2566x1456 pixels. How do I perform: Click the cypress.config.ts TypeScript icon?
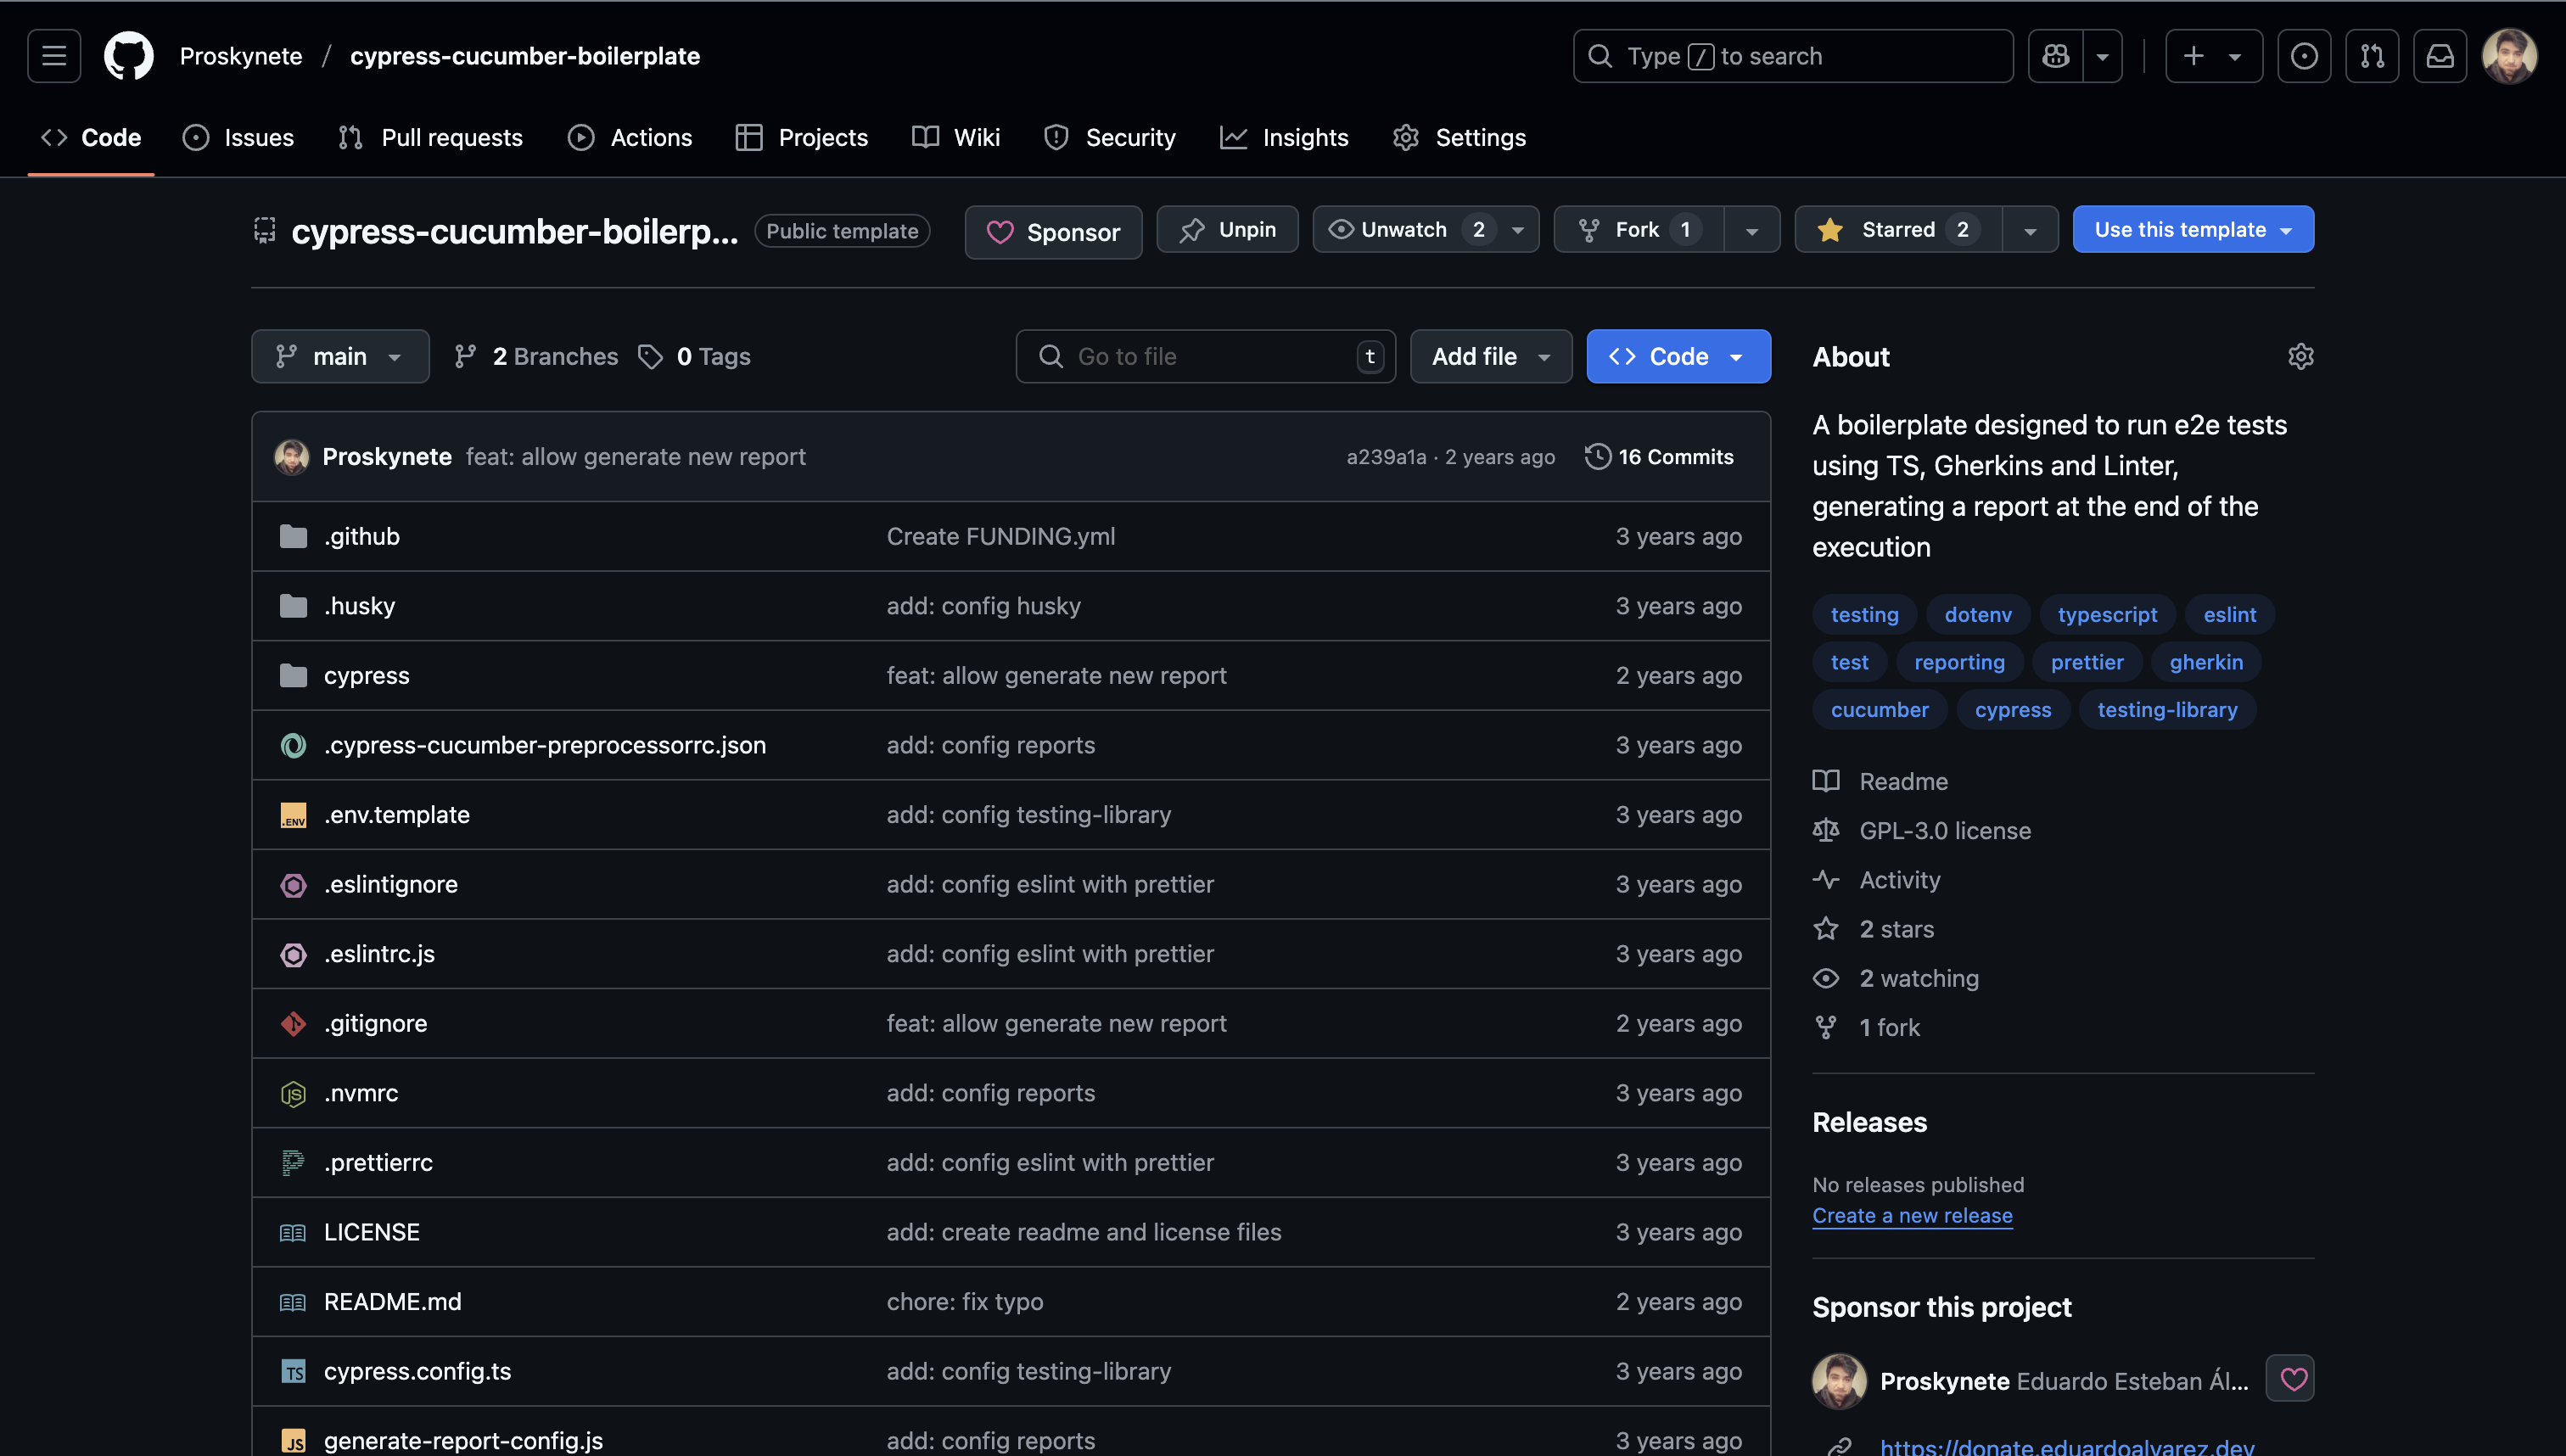[293, 1371]
